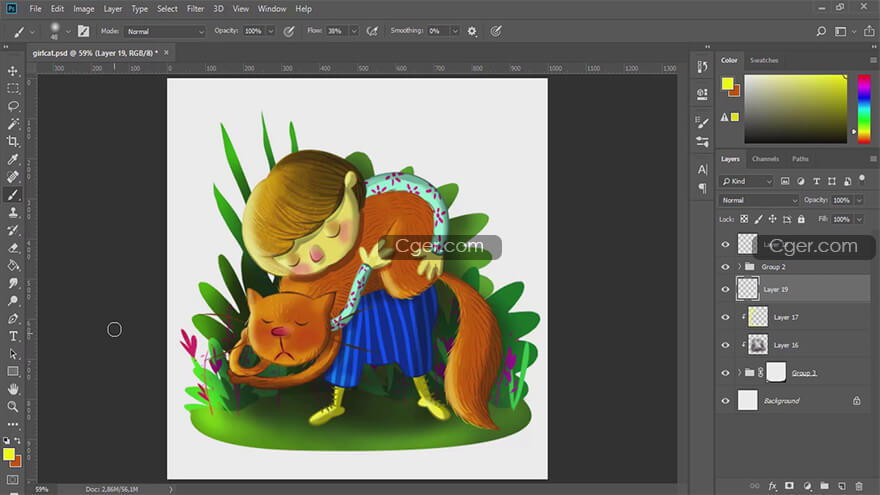
Task: Open the Image menu
Action: pyautogui.click(x=84, y=9)
